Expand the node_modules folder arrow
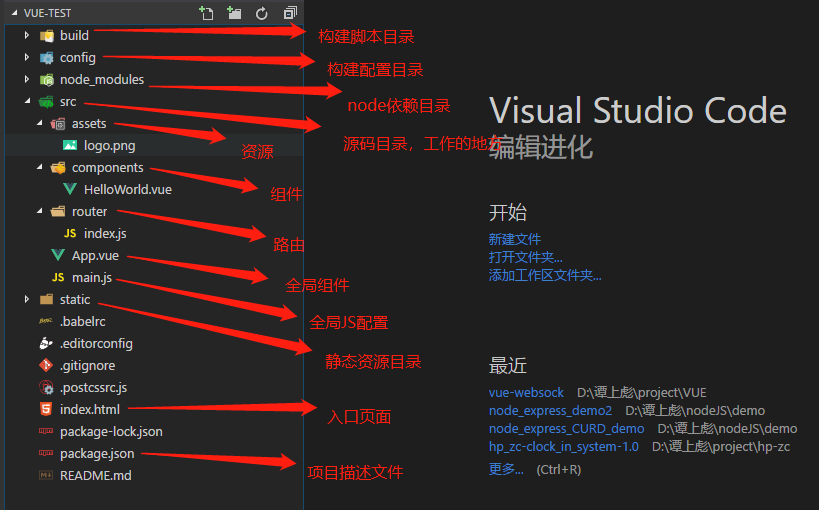The width and height of the screenshot is (819, 510). (27, 80)
